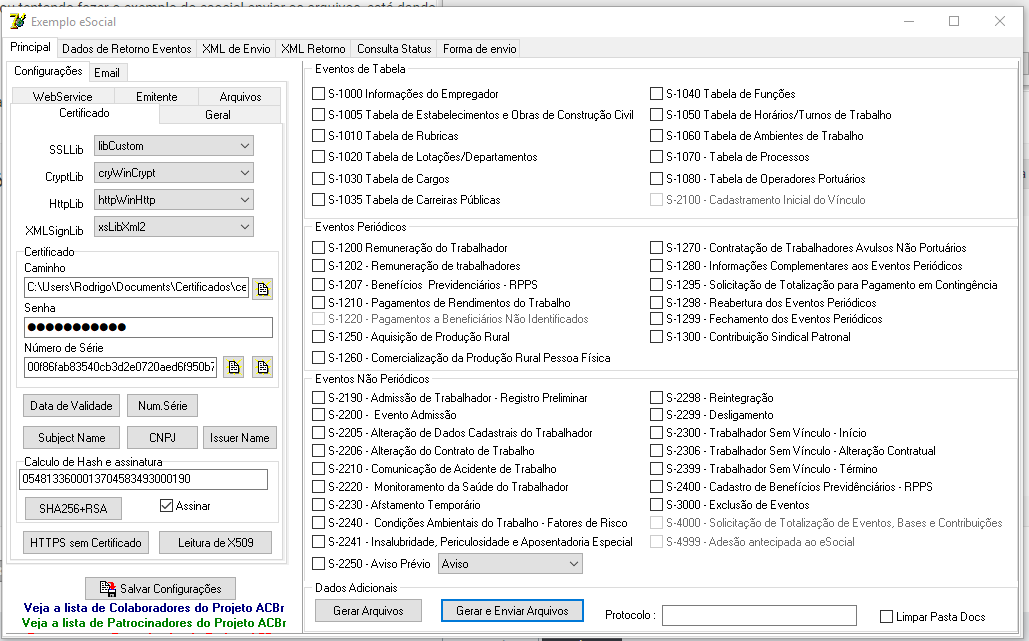Check S-2230 Afastamento Temporário
Viewport: 1029px width, 641px height.
[318, 505]
